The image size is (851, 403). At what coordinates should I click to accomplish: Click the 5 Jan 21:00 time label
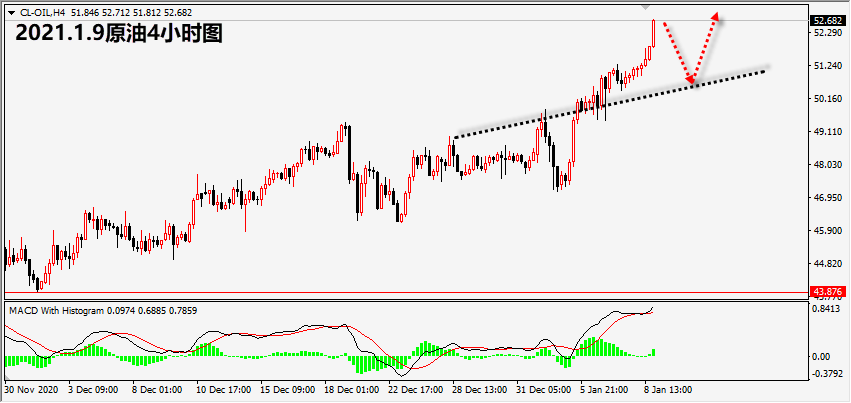[x=603, y=389]
